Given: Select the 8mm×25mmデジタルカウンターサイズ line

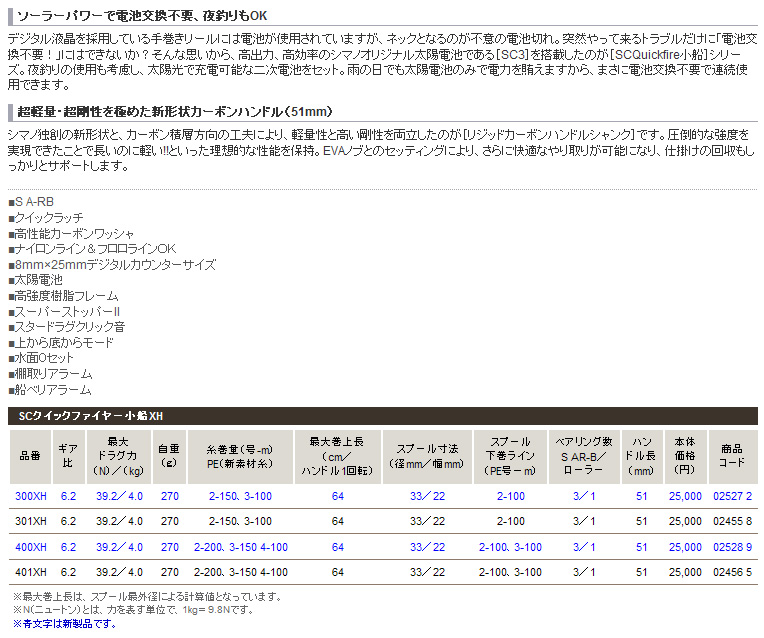Looking at the screenshot, I should coord(112,265).
